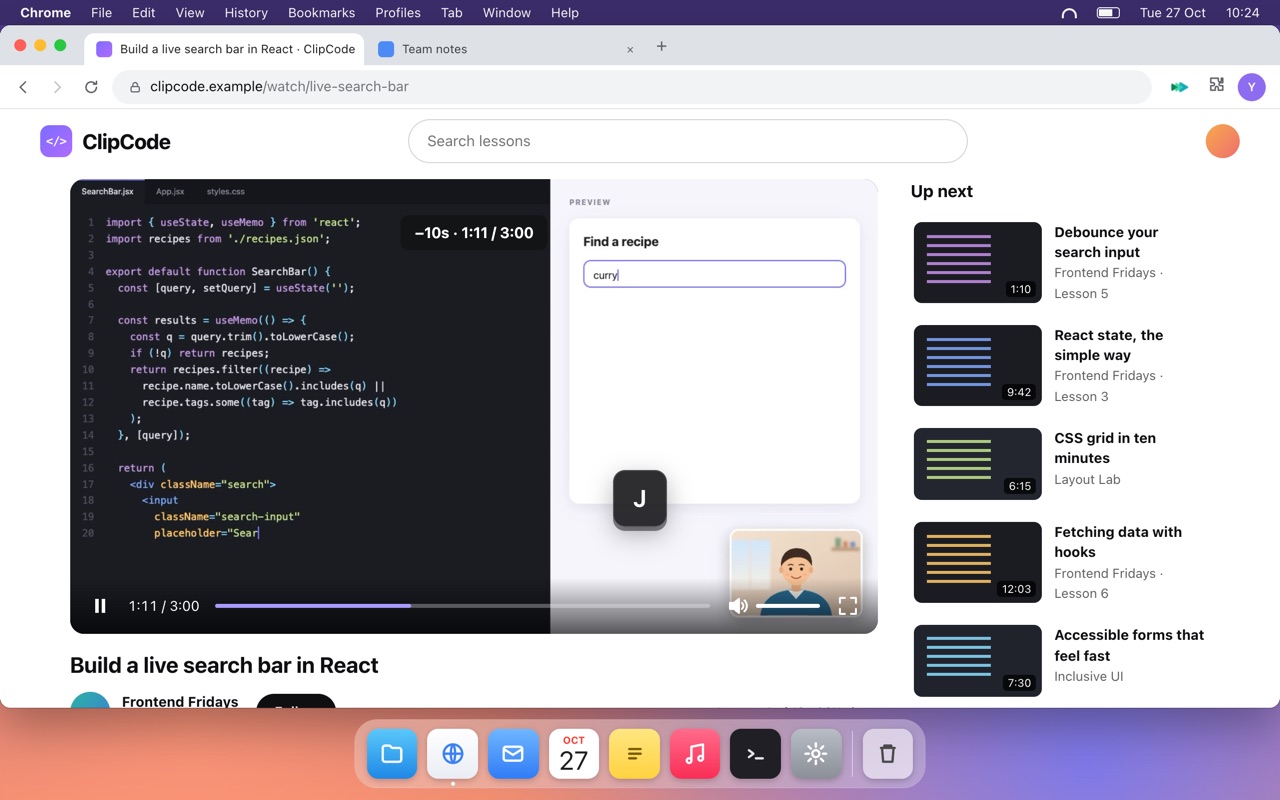Mute the video using the speaker icon
Viewport: 1280px width, 800px height.
[738, 606]
